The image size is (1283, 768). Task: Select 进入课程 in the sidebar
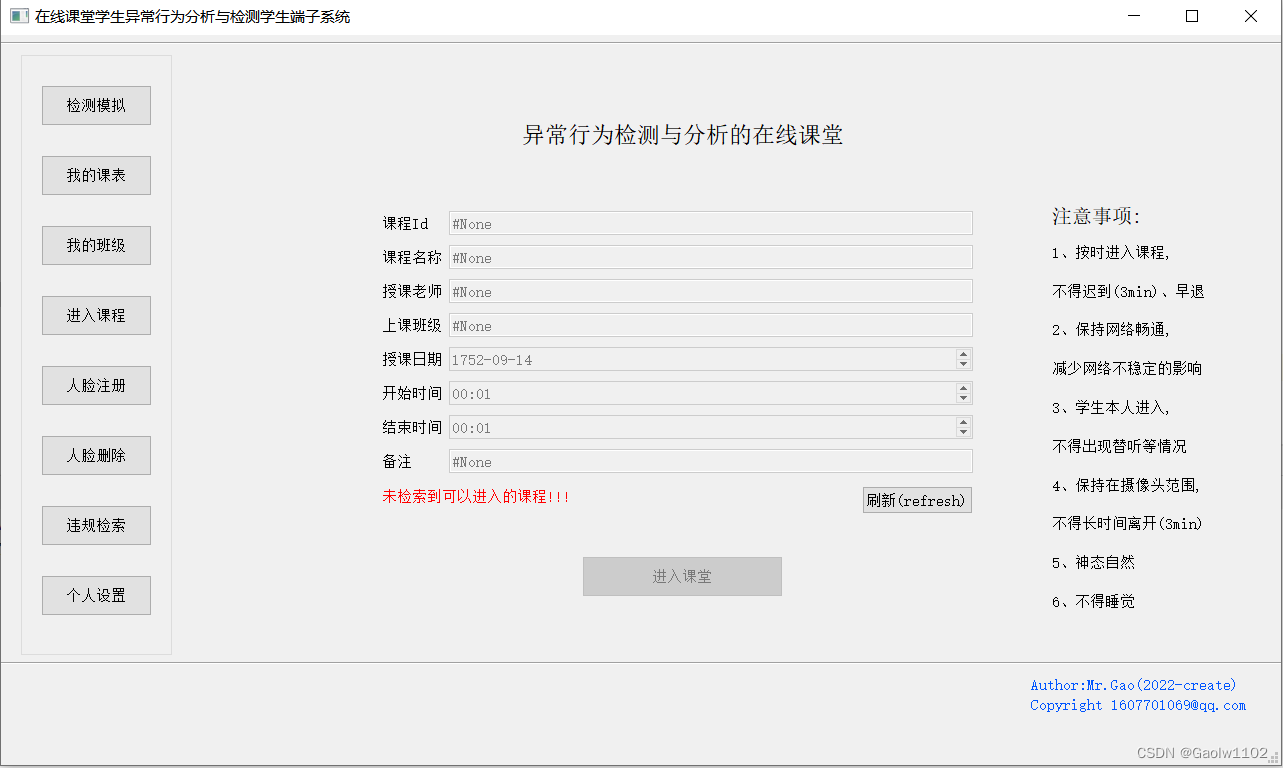coord(96,315)
